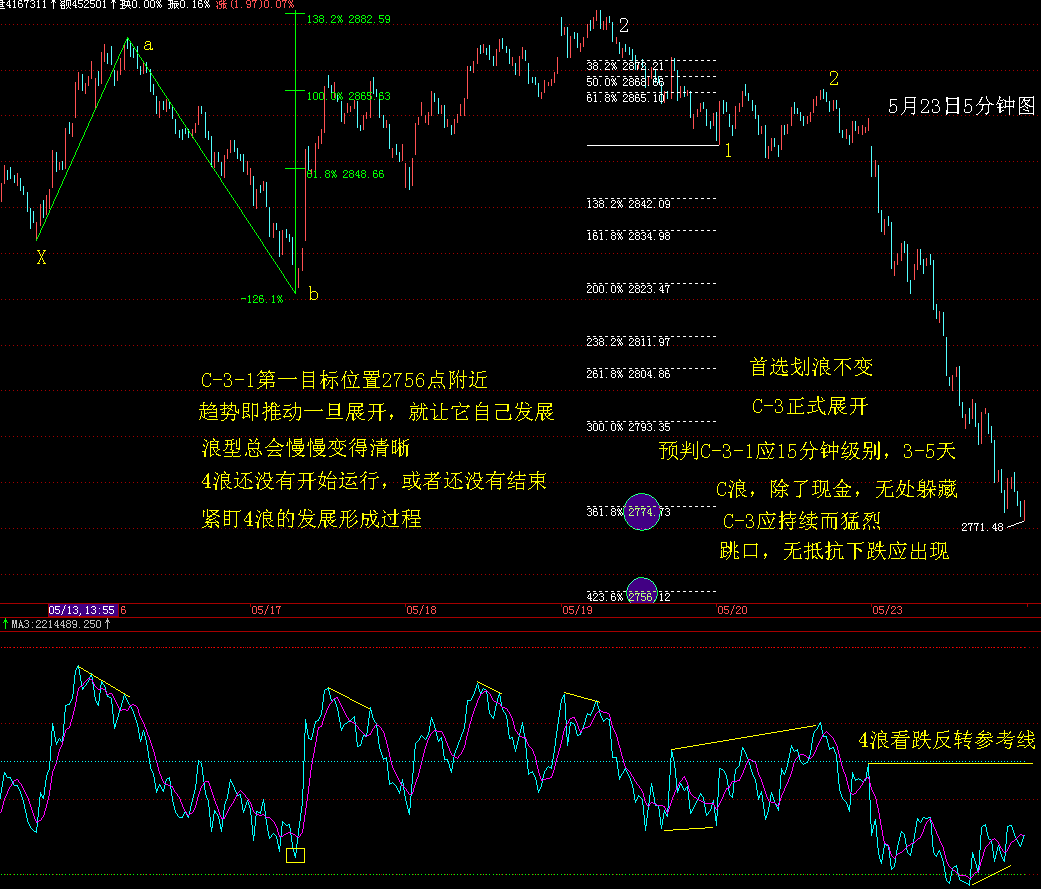
Task: Click the white 161.8% 2834.98 Fibonacci level
Action: coord(628,236)
